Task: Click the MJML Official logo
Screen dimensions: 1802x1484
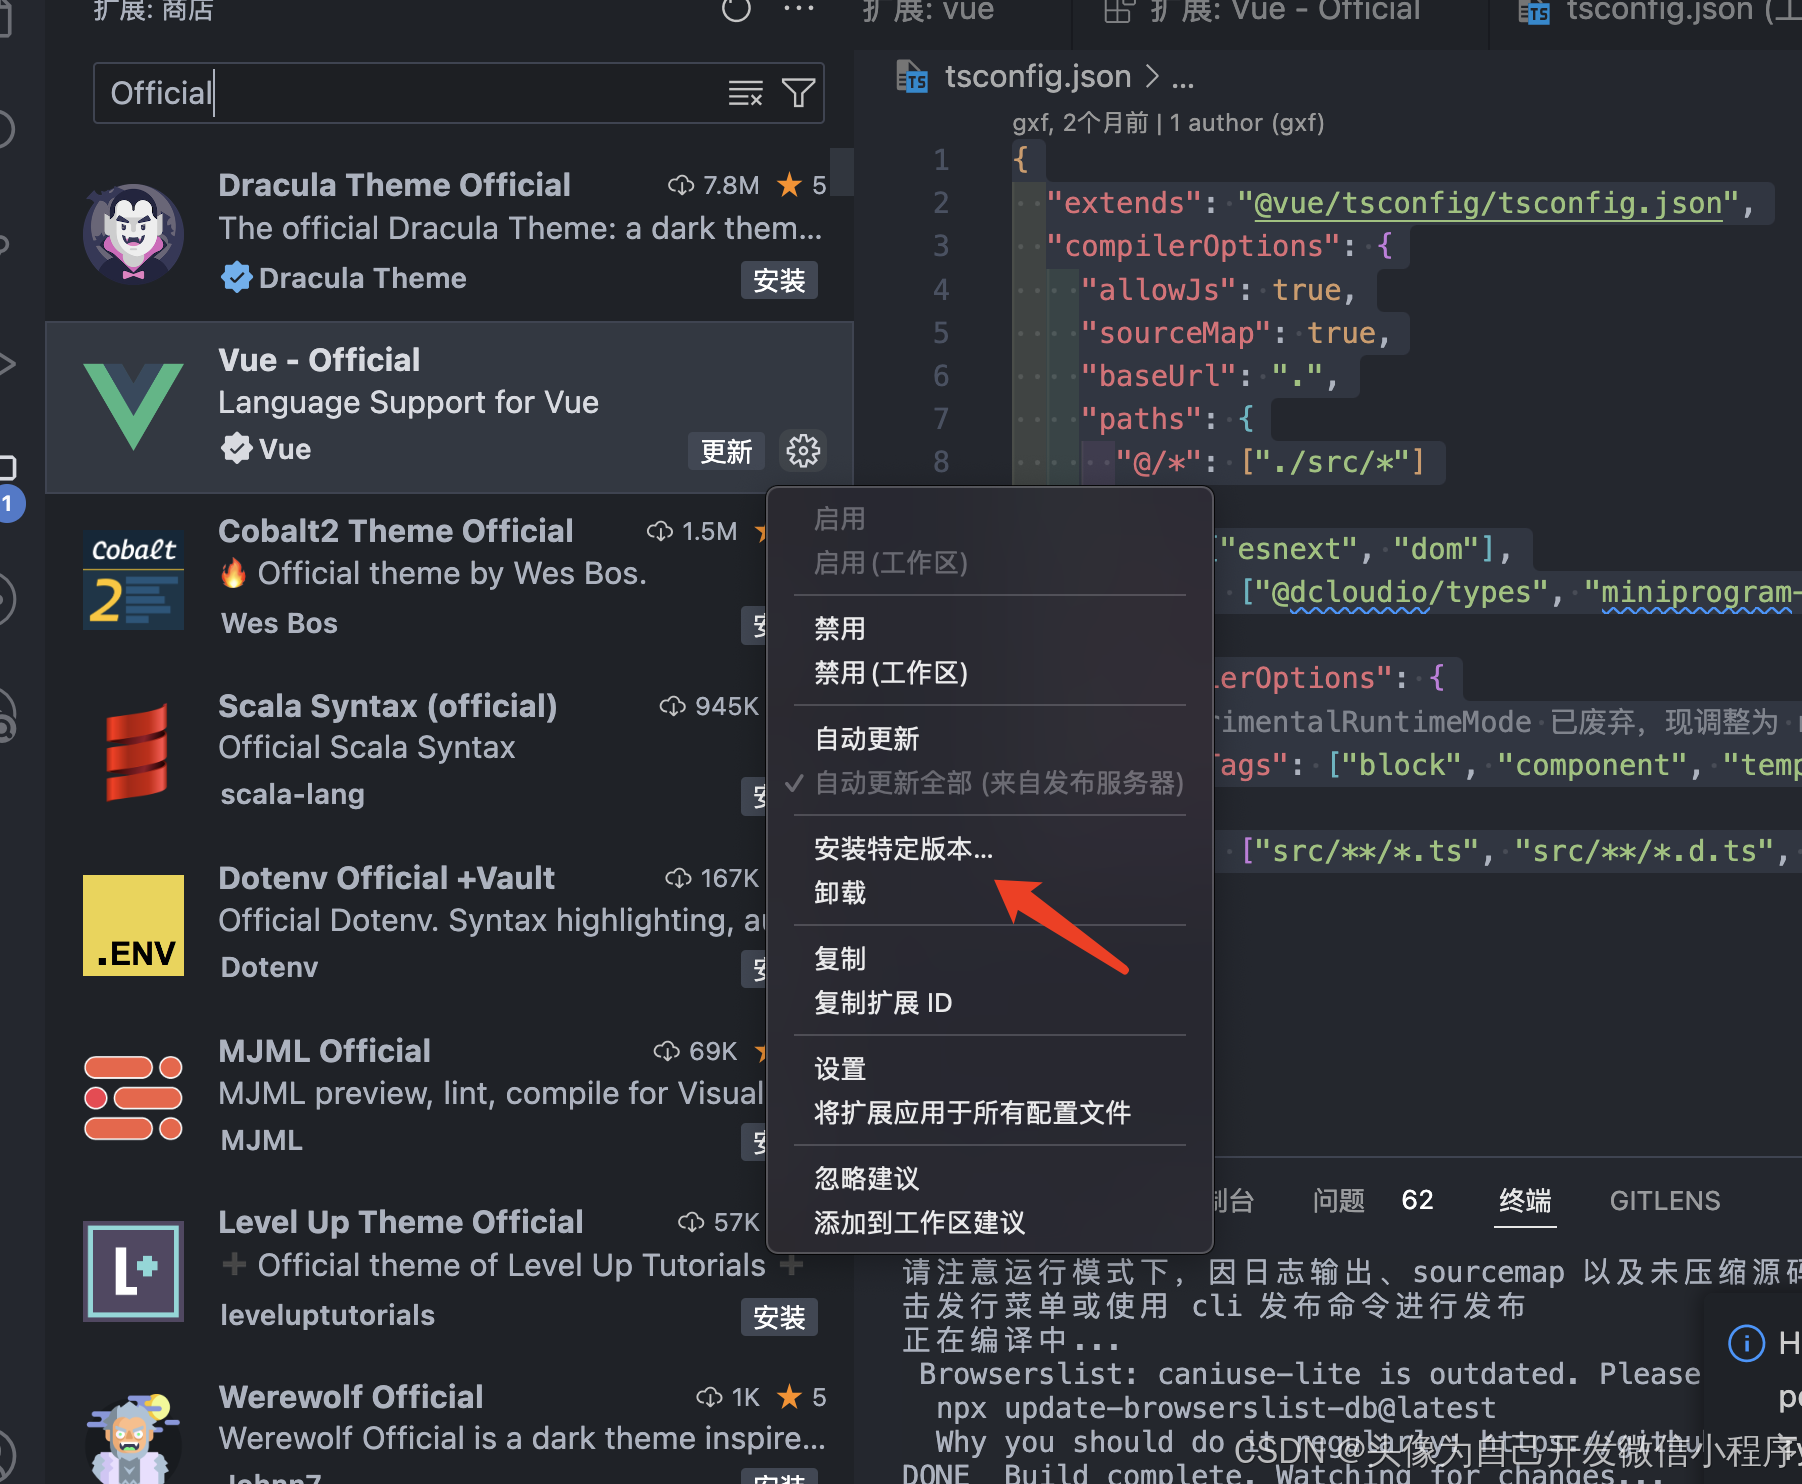Action: point(133,1098)
